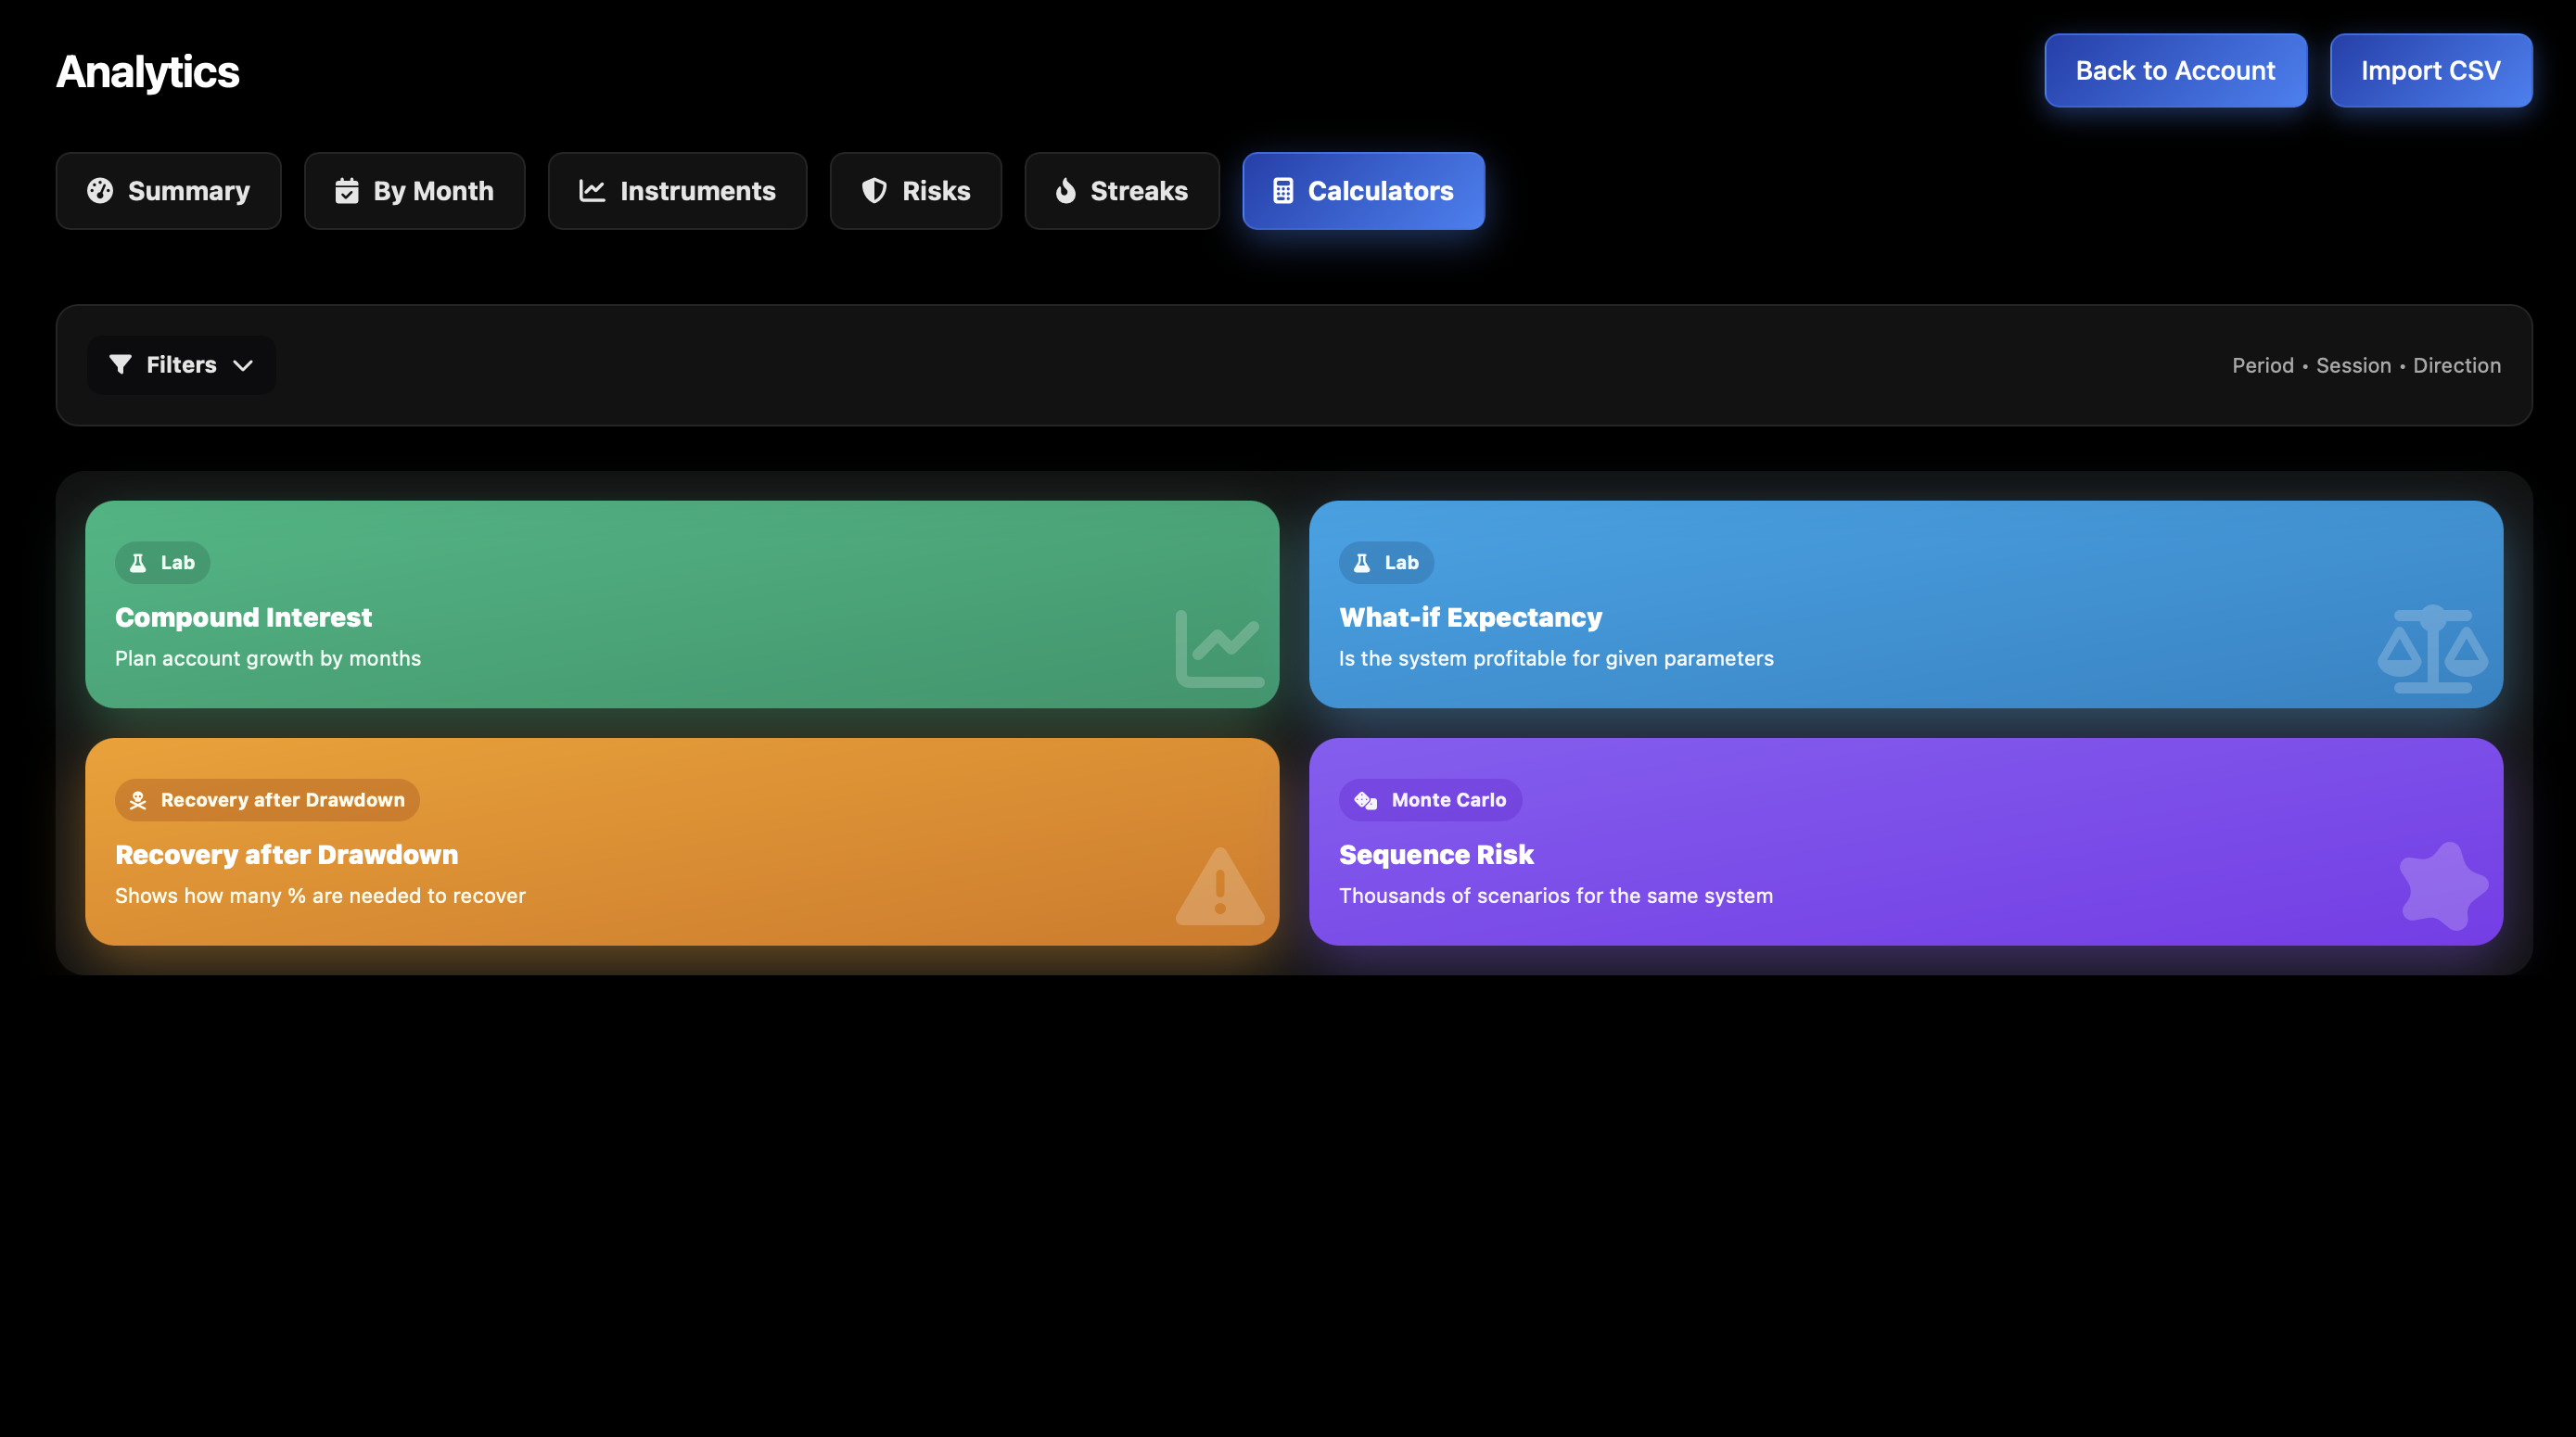Go to the Streaks tab

1121,191
